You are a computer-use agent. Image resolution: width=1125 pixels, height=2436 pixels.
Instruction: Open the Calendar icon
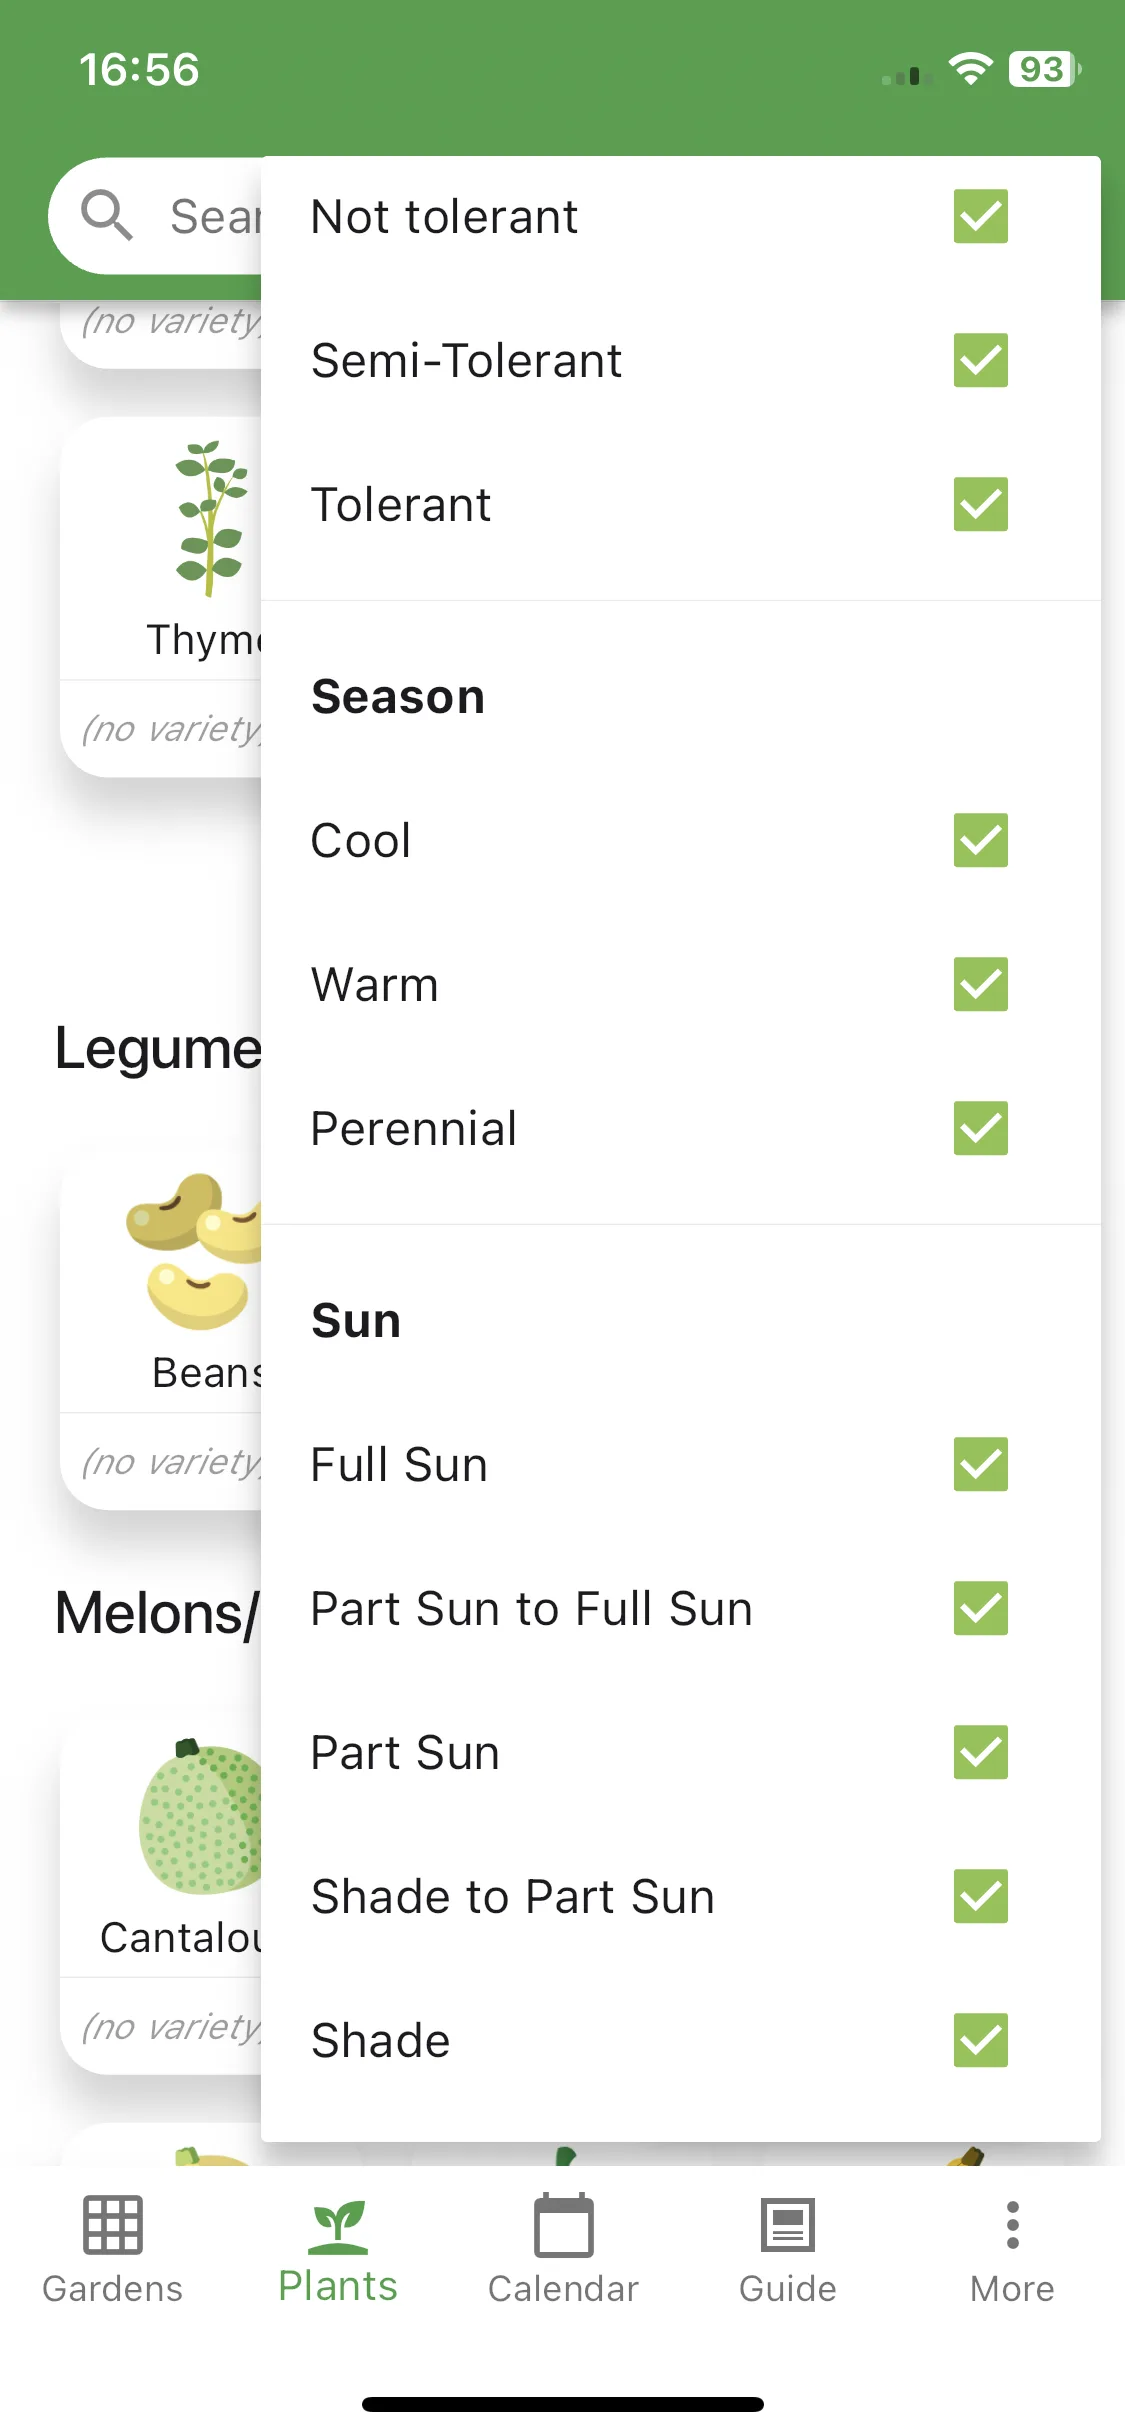[x=564, y=2225]
